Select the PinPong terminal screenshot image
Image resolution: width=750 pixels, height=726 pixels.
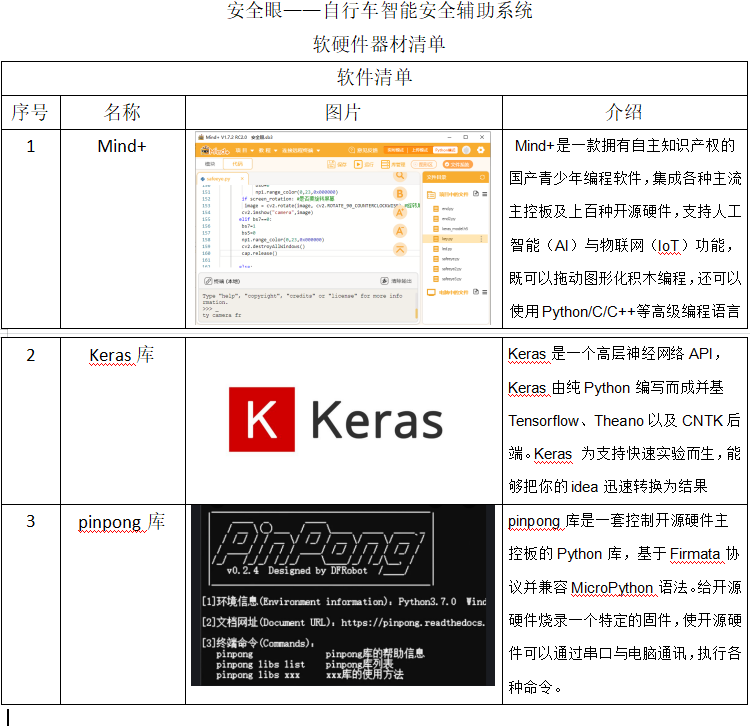[343, 595]
